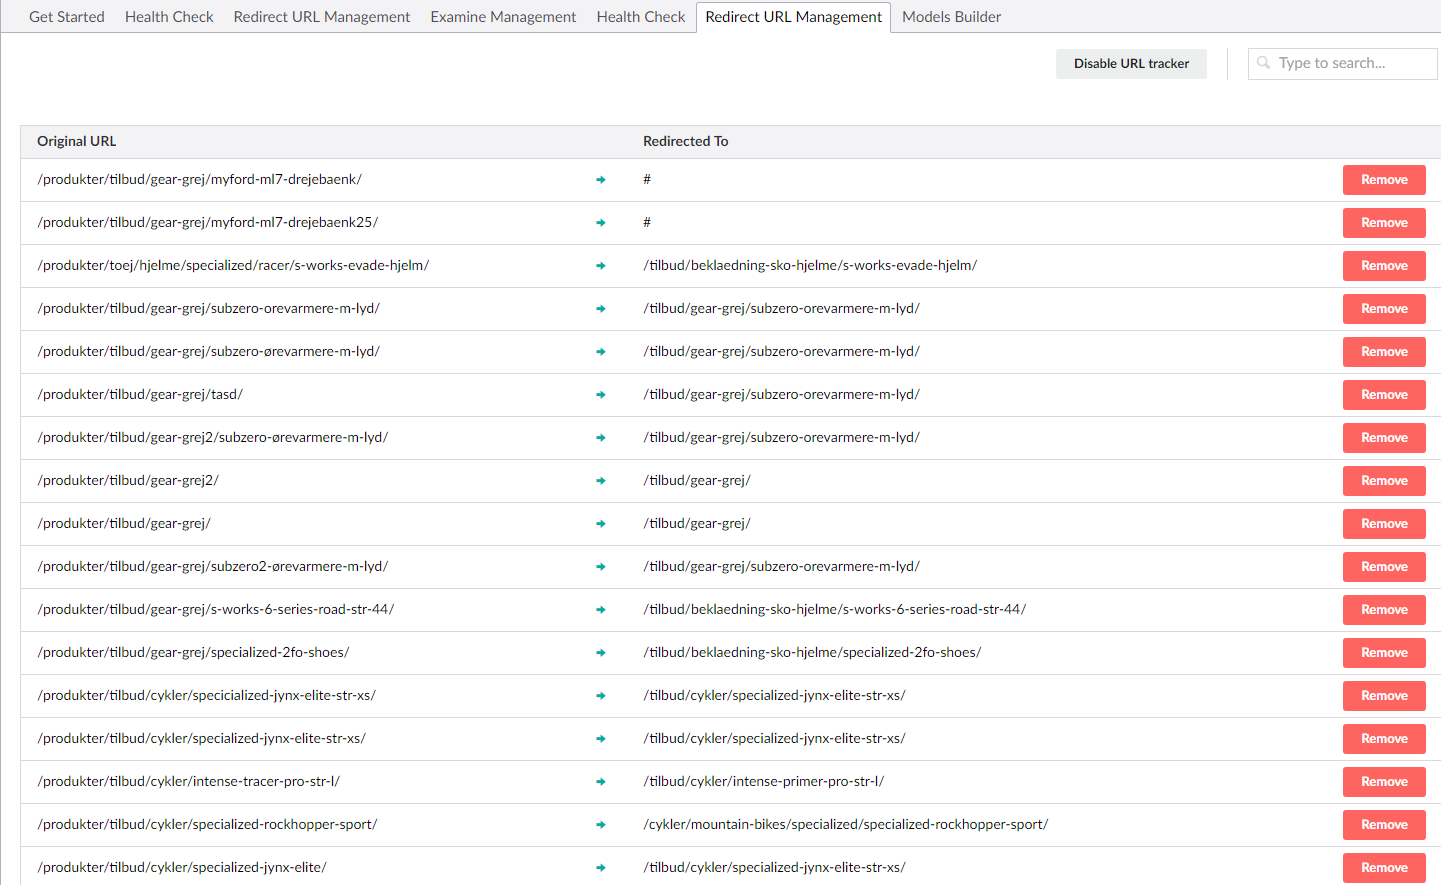The width and height of the screenshot is (1441, 885).
Task: Click the Original URL column header
Action: pos(77,141)
